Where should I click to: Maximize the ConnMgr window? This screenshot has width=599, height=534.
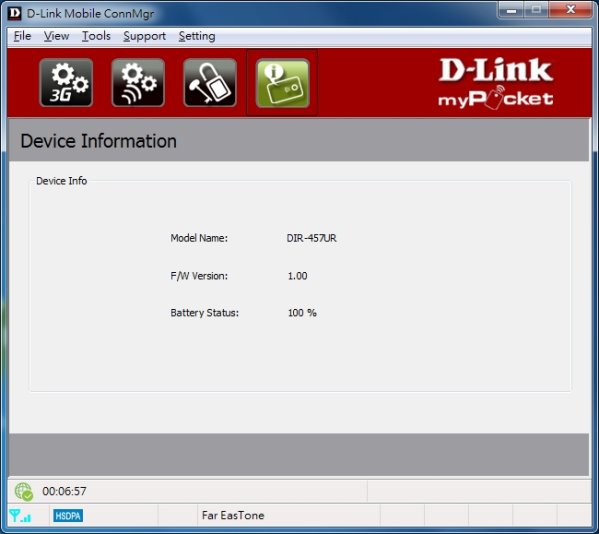pyautogui.click(x=536, y=11)
